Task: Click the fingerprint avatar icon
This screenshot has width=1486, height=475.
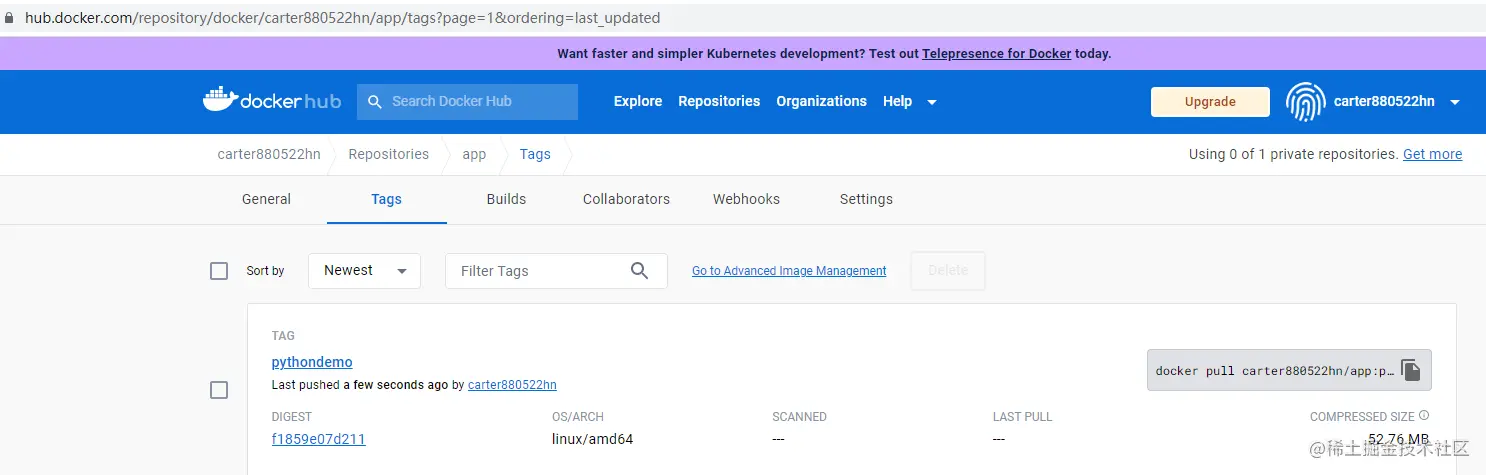Action: pos(1305,102)
